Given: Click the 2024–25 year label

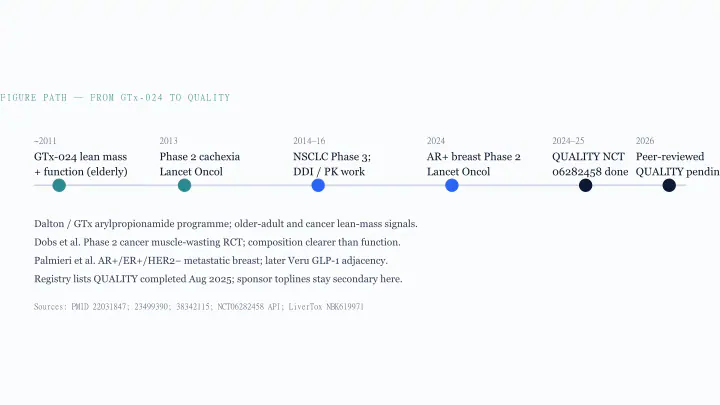Looking at the screenshot, I should [568, 141].
